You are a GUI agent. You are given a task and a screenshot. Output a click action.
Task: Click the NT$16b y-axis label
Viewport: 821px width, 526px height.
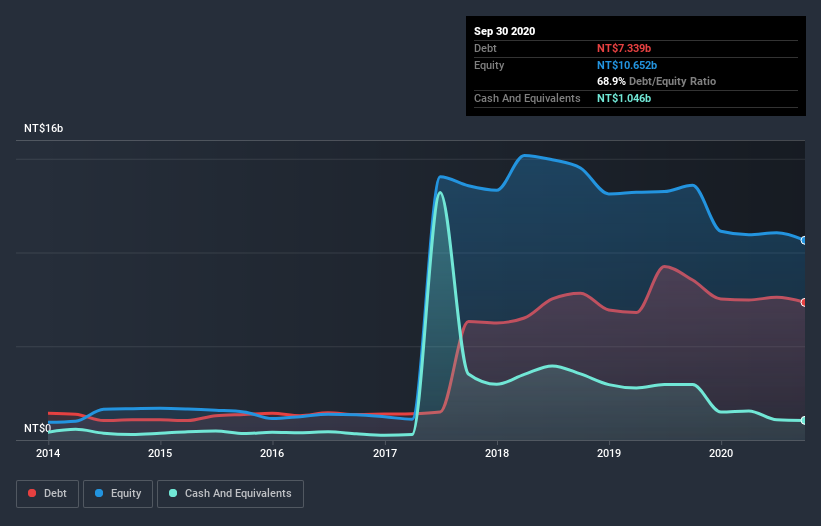43,128
